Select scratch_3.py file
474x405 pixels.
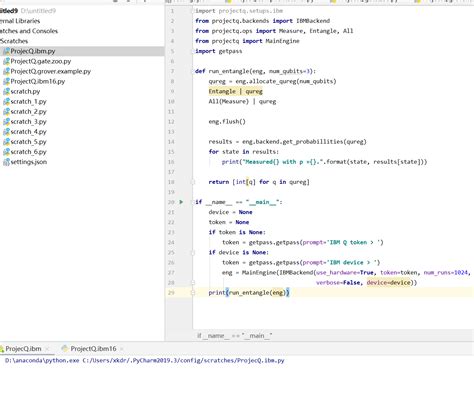tap(28, 121)
